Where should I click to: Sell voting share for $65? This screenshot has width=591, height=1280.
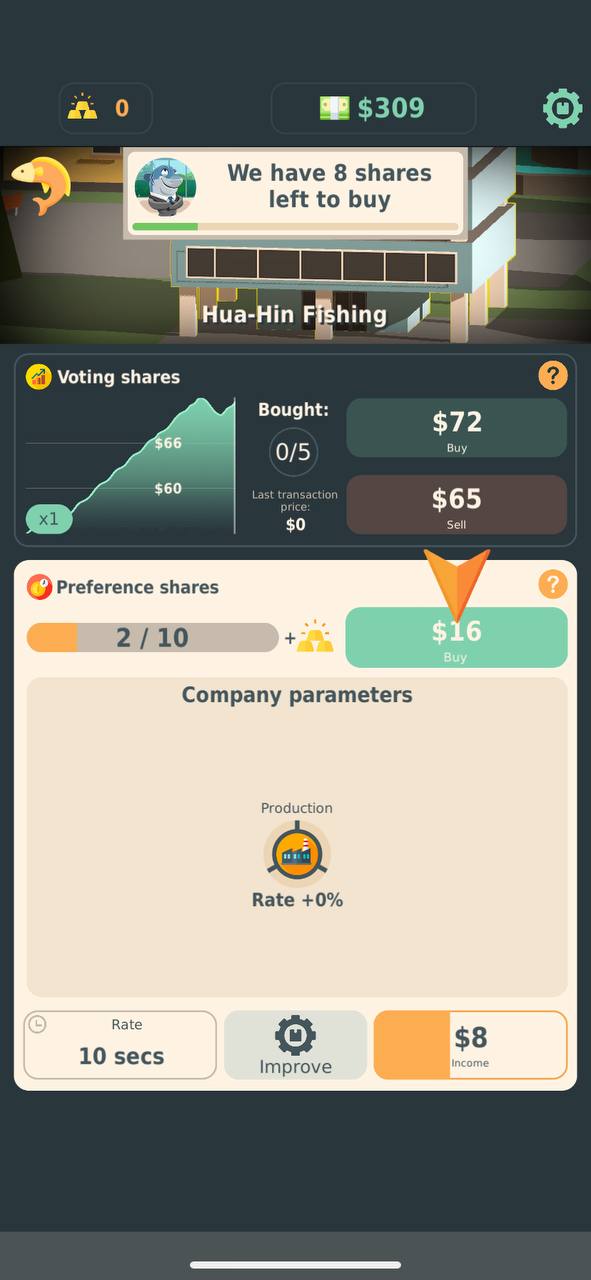(457, 504)
